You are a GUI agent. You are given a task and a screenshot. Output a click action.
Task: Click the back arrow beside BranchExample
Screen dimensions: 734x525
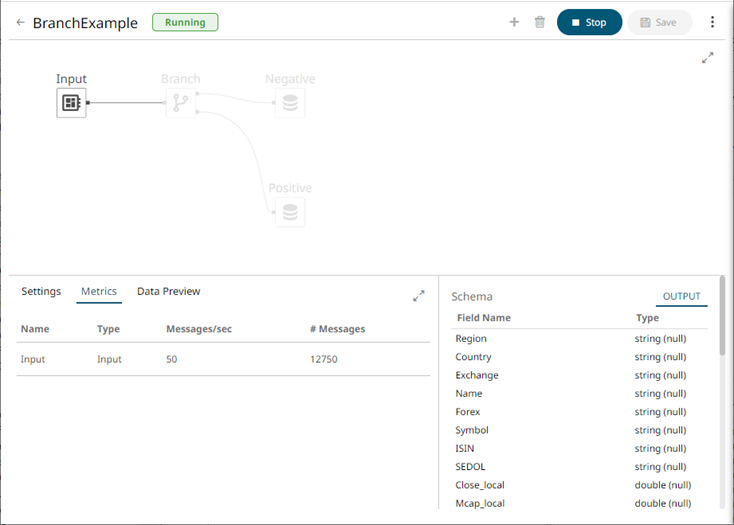pyautogui.click(x=20, y=22)
